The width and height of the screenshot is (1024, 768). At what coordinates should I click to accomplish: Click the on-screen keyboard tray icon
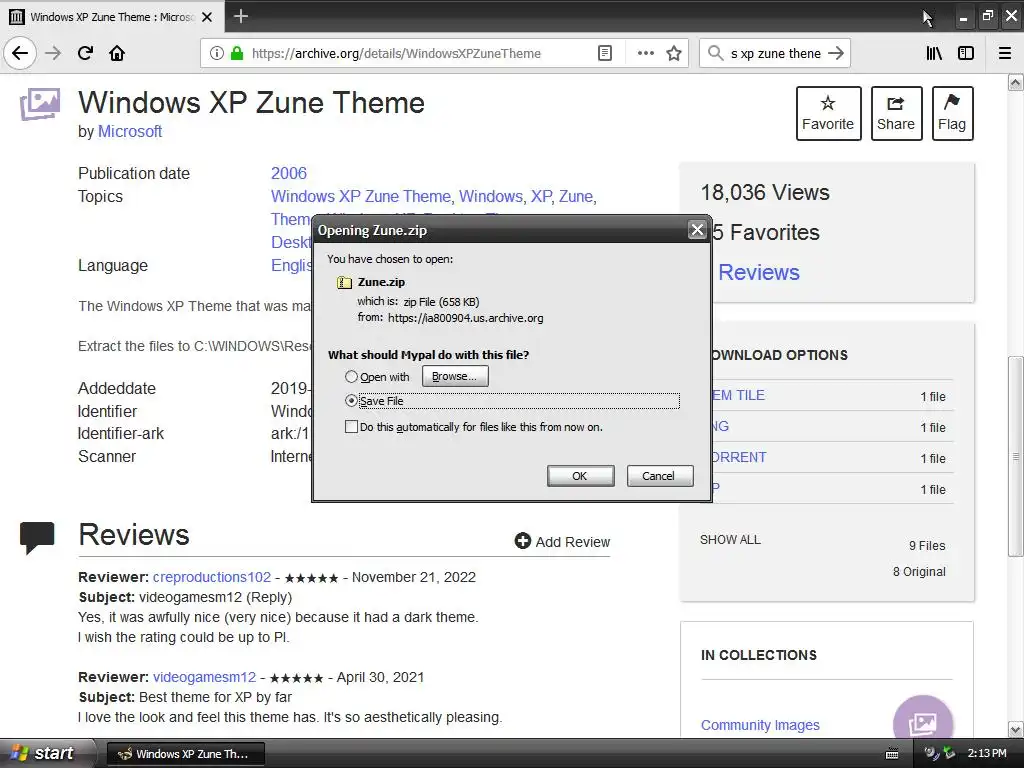pyautogui.click(x=891, y=754)
